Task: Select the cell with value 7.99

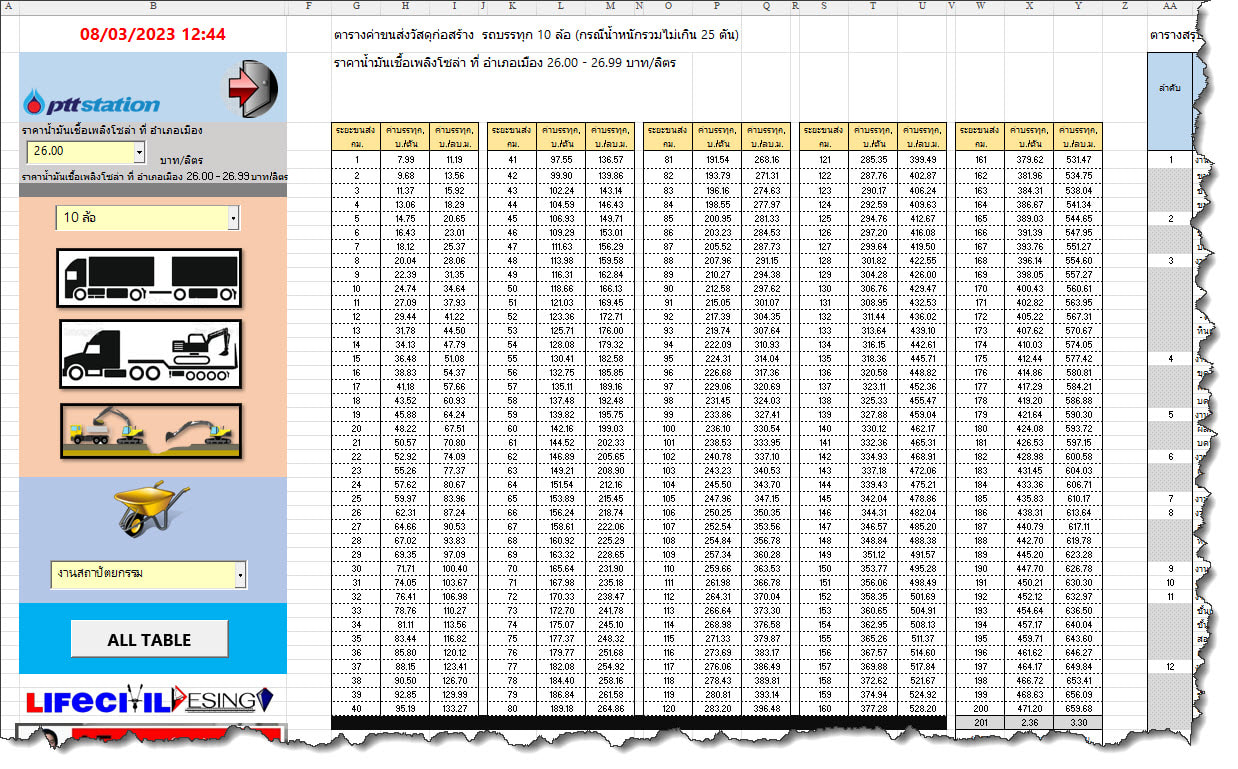Action: (x=405, y=160)
